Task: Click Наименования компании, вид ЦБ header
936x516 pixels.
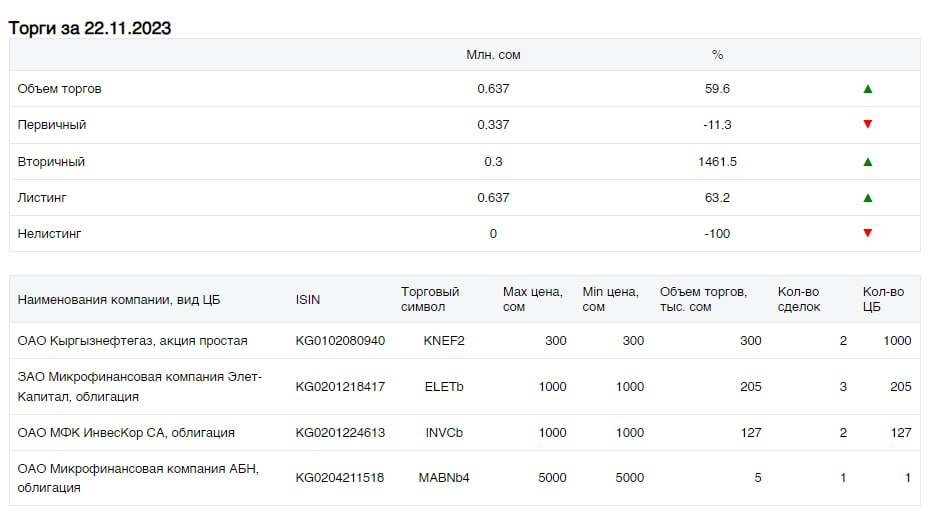Action: 119,300
